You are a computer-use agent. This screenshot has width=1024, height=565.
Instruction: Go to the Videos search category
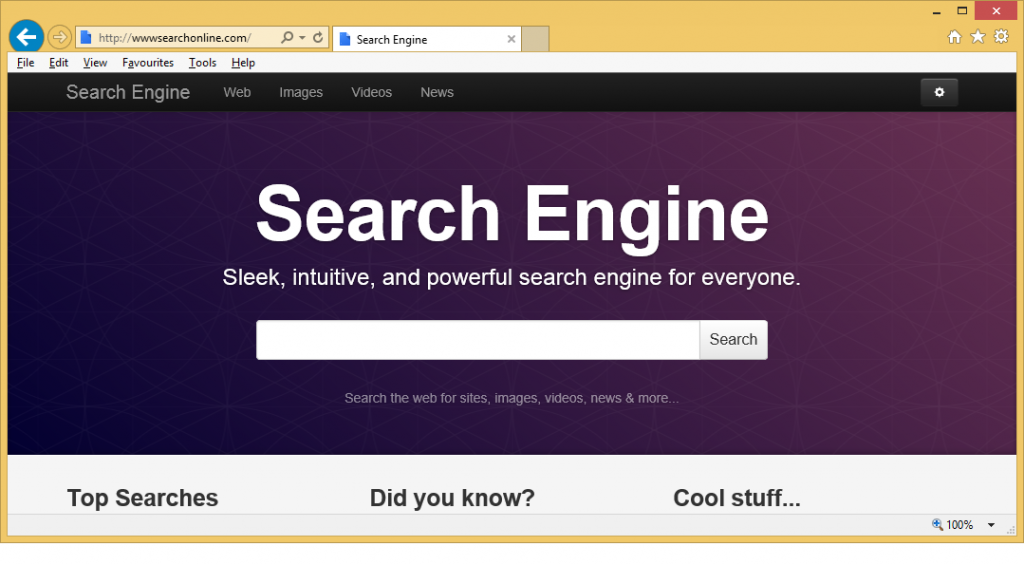point(371,92)
